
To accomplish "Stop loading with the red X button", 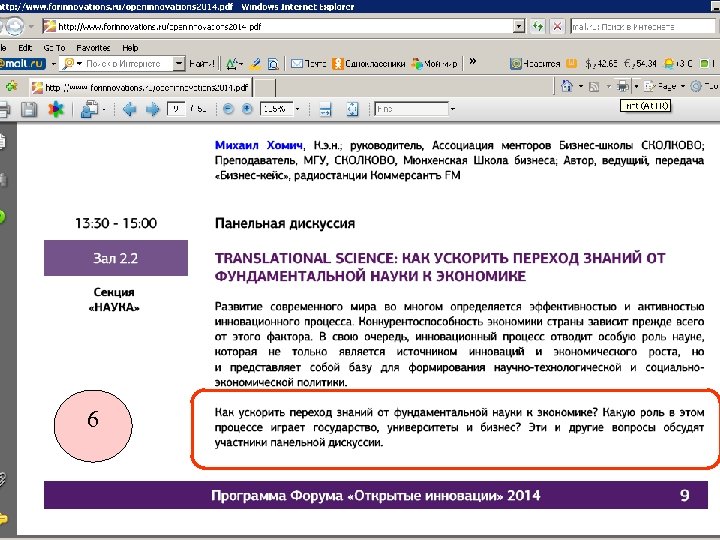I will [x=557, y=26].
